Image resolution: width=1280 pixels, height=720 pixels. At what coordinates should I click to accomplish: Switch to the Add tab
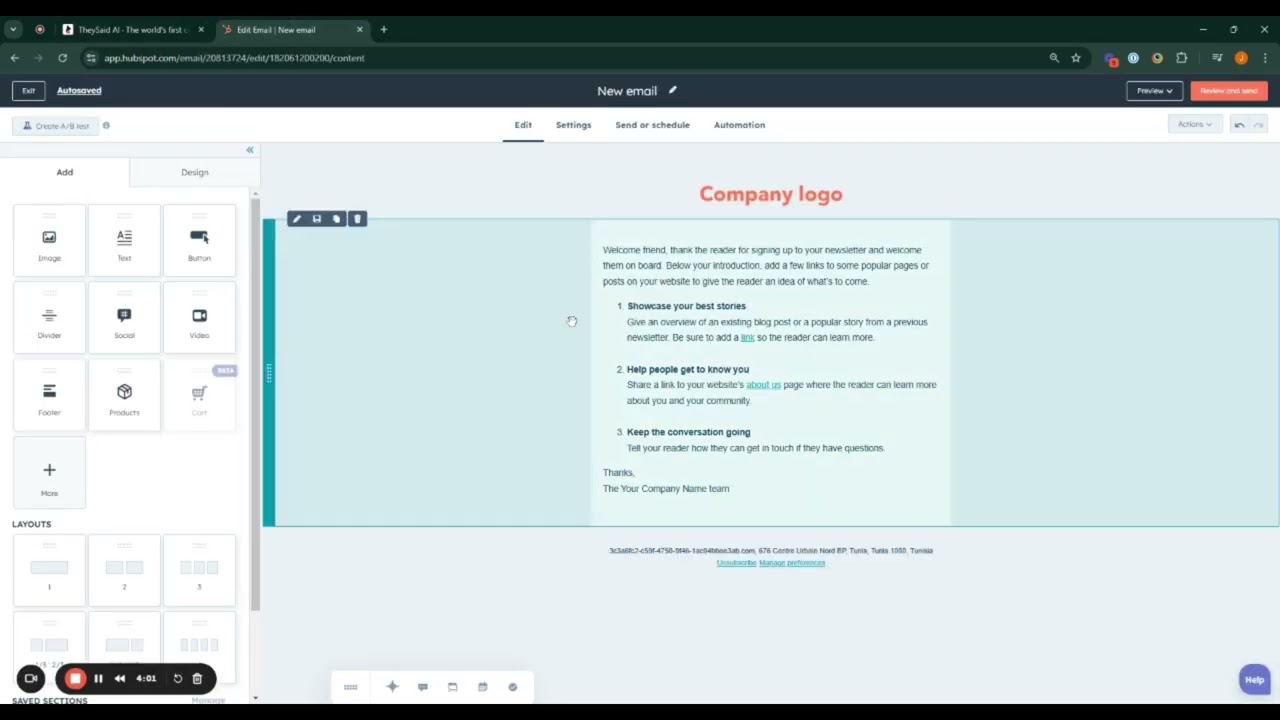(x=65, y=172)
